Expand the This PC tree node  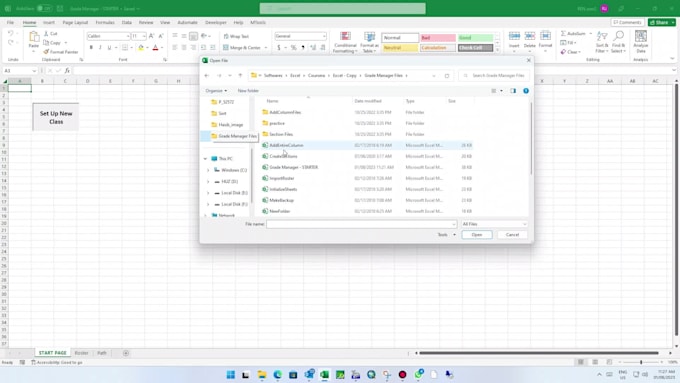coord(206,159)
